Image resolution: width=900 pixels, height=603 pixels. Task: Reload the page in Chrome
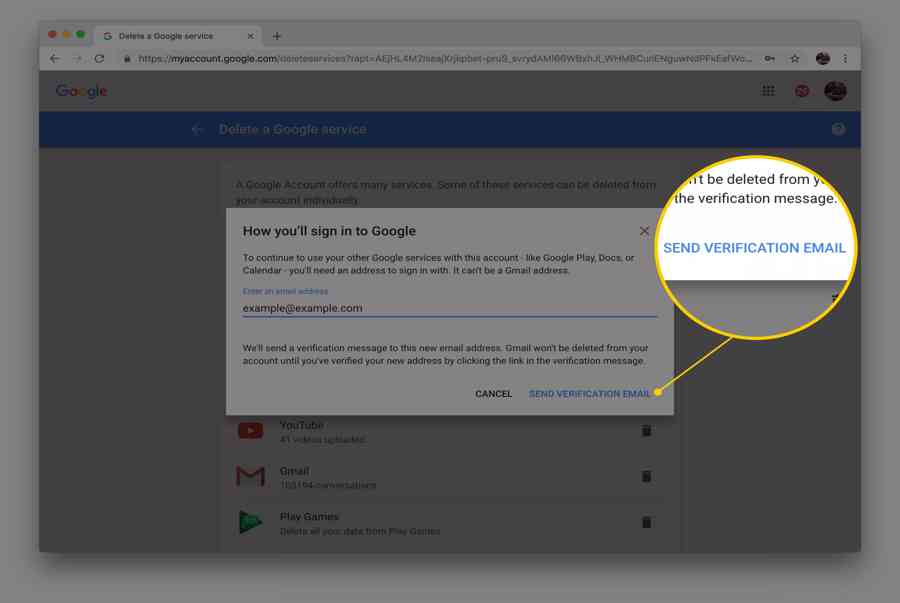point(99,59)
